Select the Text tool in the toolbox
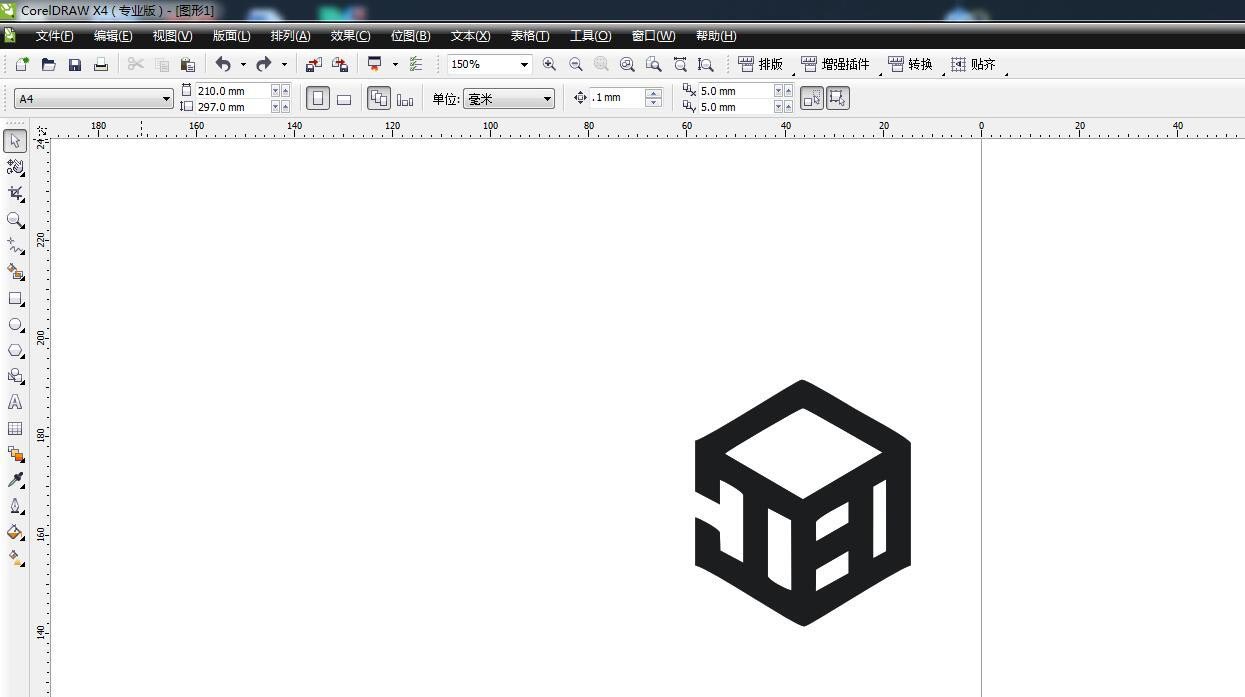Image resolution: width=1245 pixels, height=697 pixels. pos(15,403)
